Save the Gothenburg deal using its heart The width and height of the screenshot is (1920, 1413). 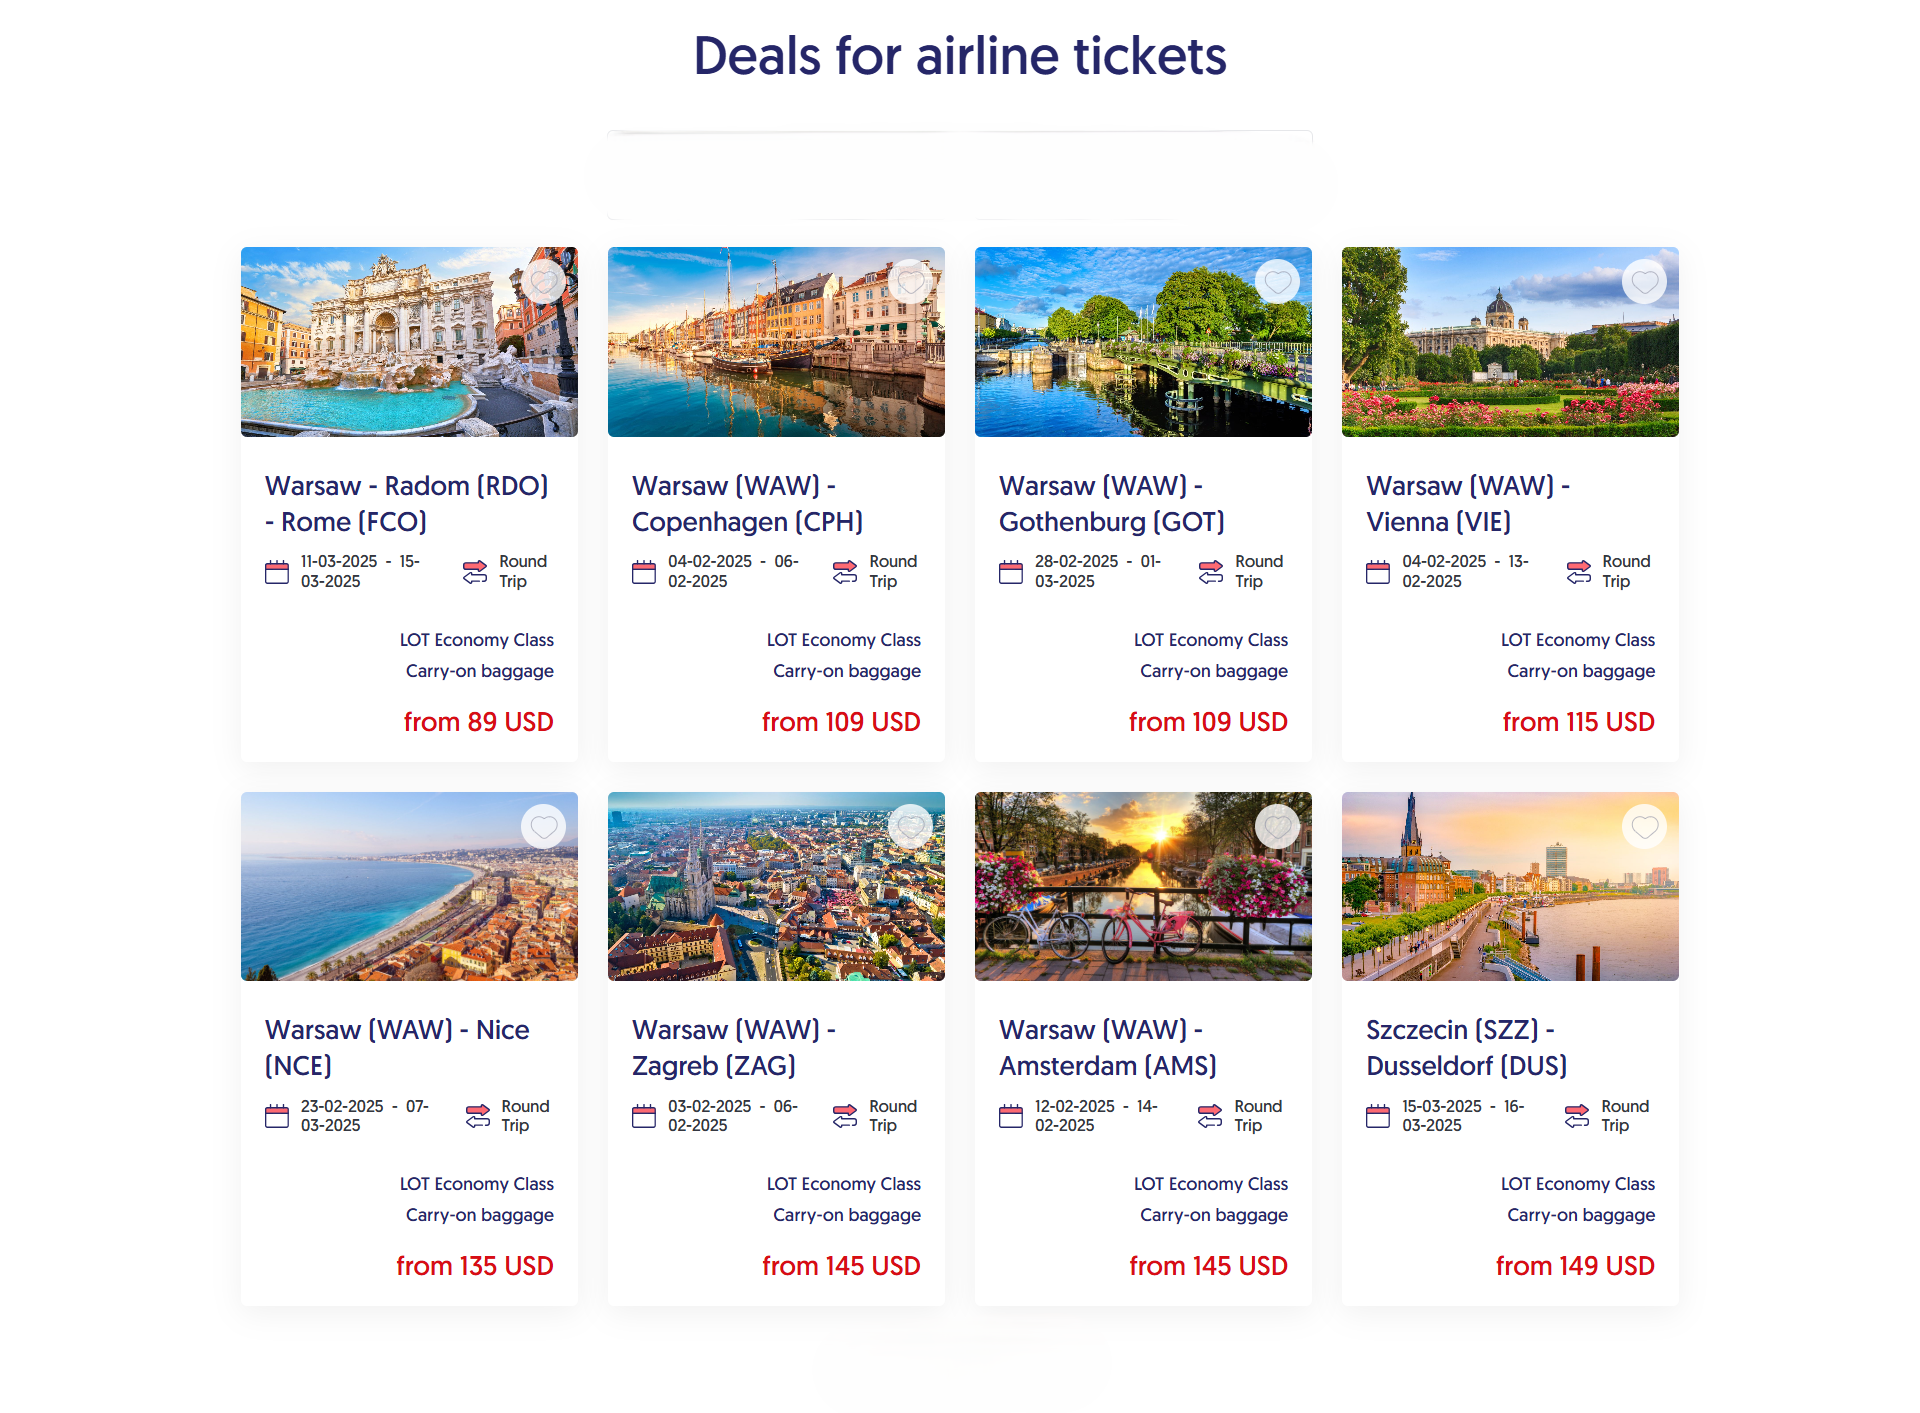(1278, 282)
